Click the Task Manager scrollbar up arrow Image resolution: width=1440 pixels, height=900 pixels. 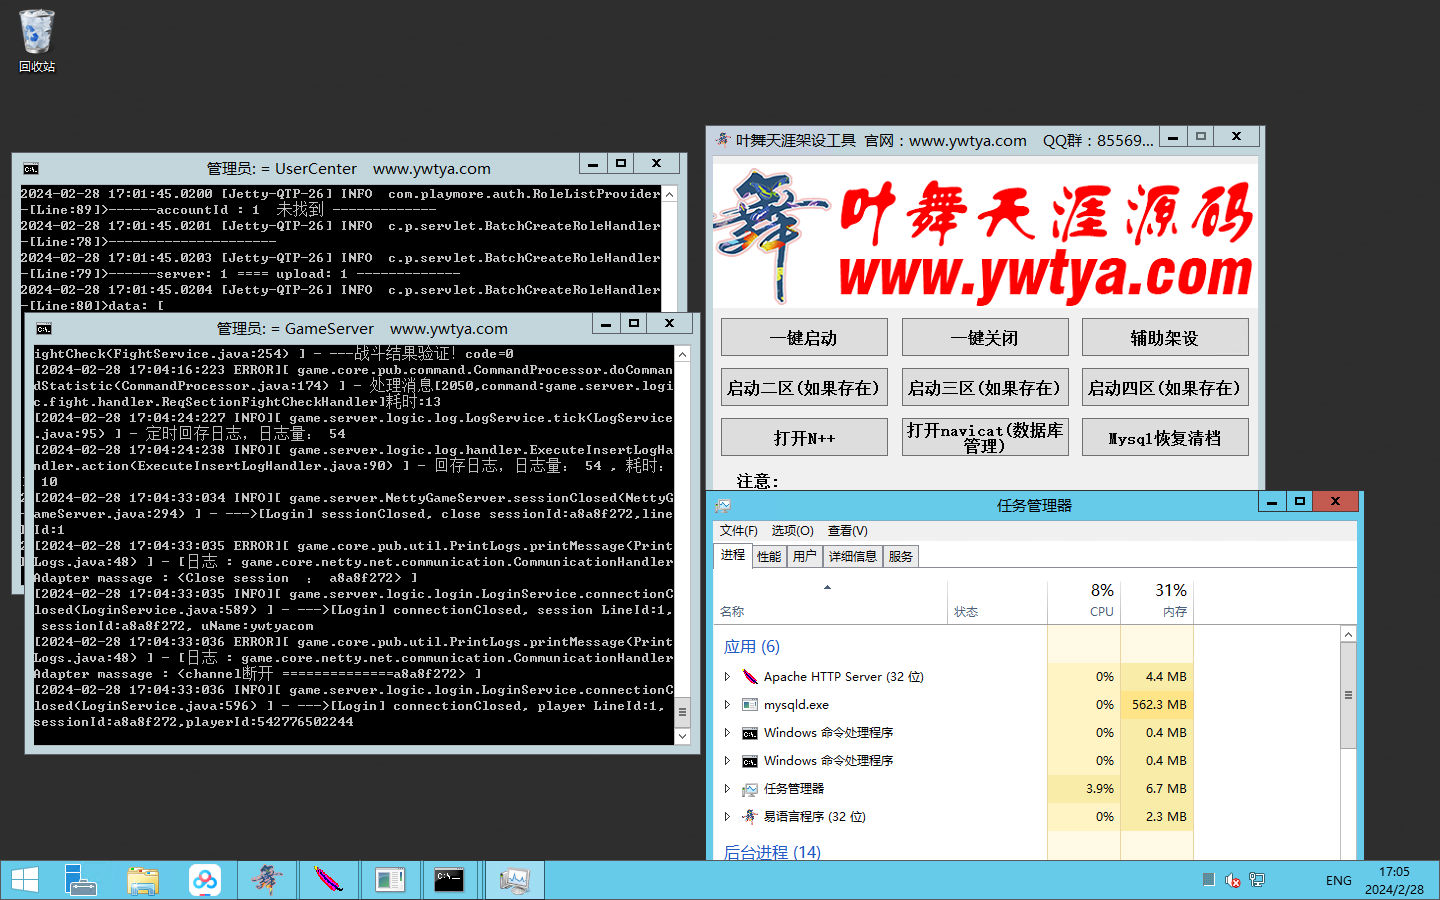pyautogui.click(x=1348, y=634)
